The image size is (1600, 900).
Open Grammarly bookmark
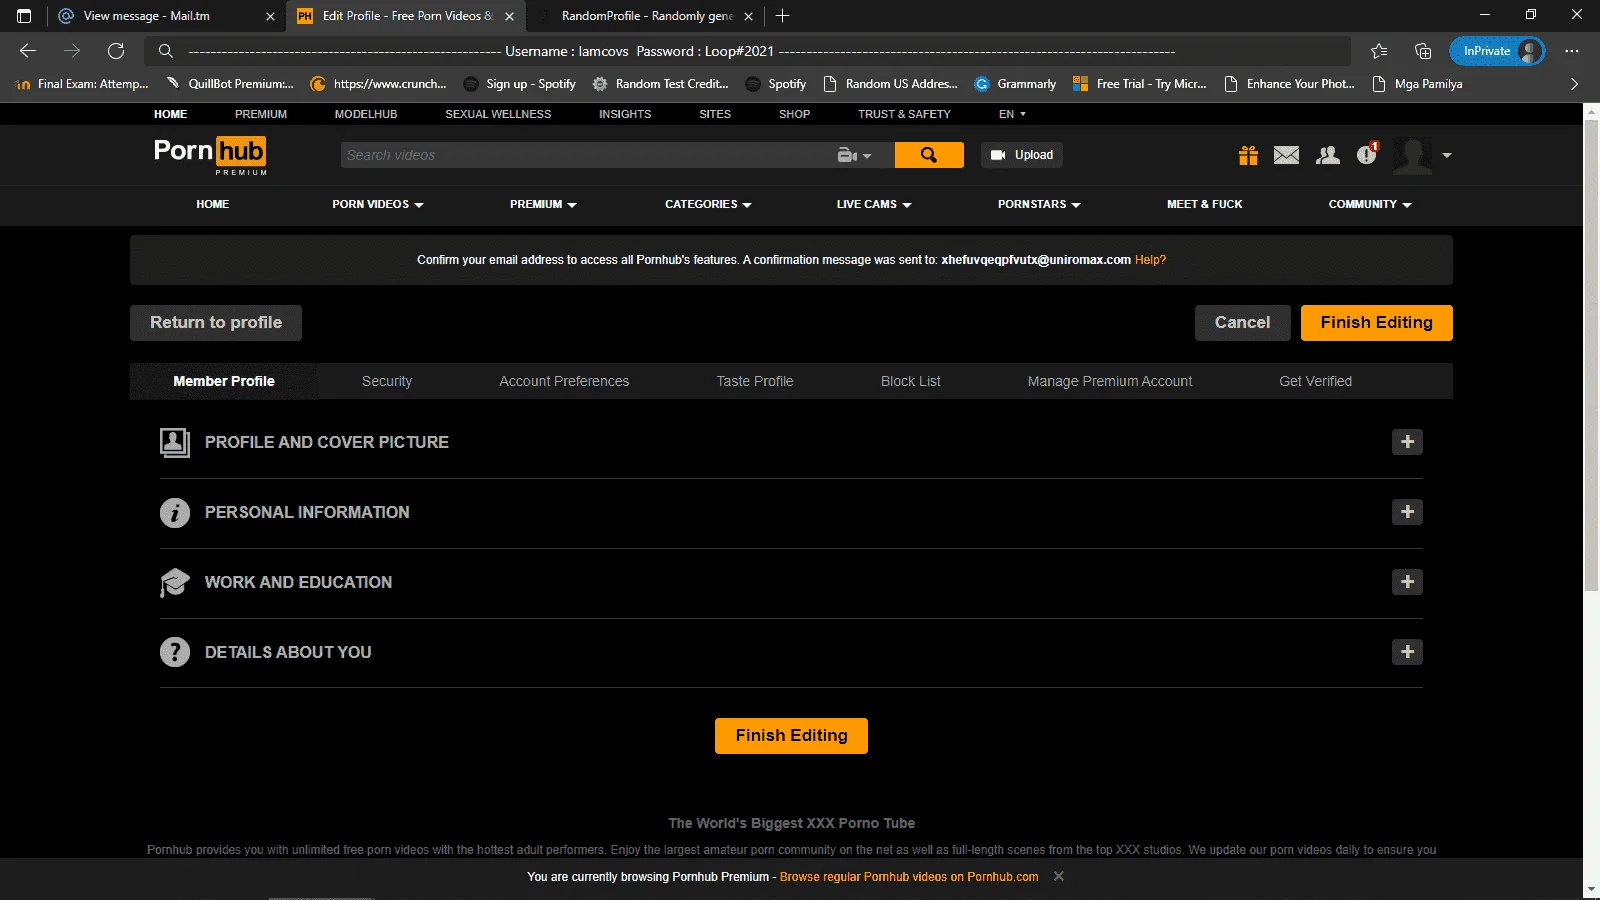(1015, 84)
